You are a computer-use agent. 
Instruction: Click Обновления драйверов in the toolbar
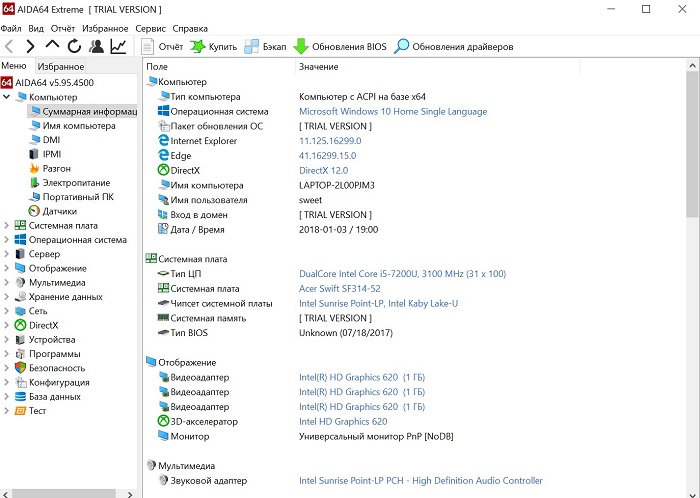coord(454,46)
